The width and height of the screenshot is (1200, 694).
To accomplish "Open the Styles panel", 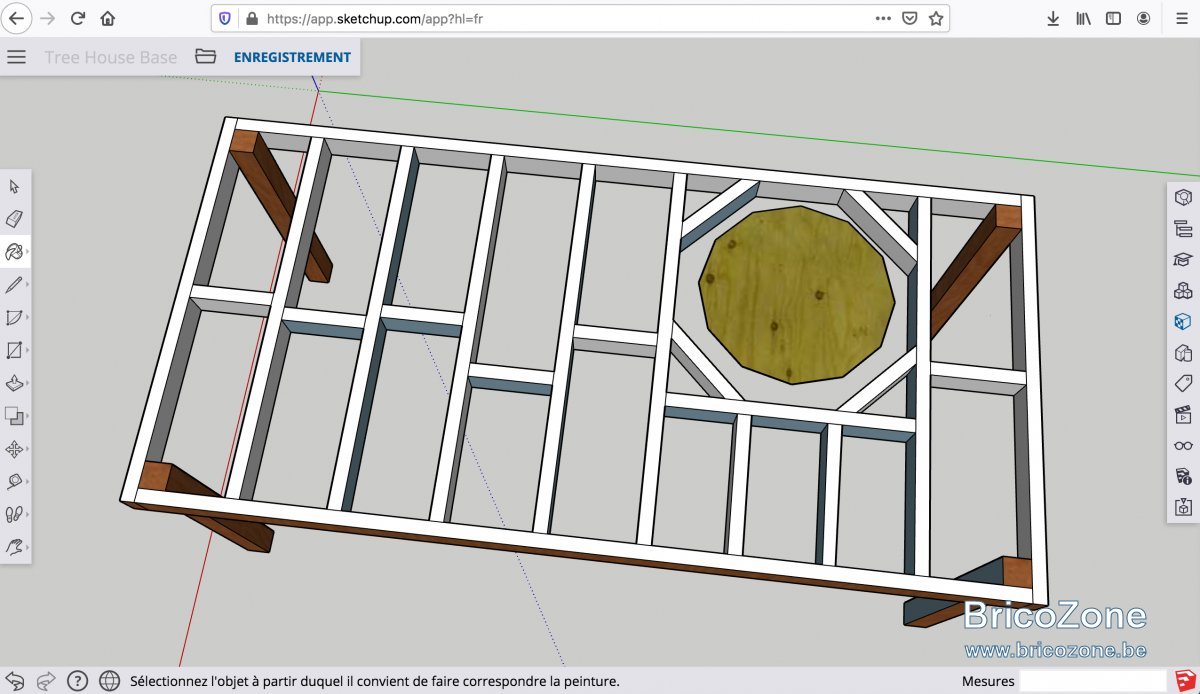I will click(1183, 352).
